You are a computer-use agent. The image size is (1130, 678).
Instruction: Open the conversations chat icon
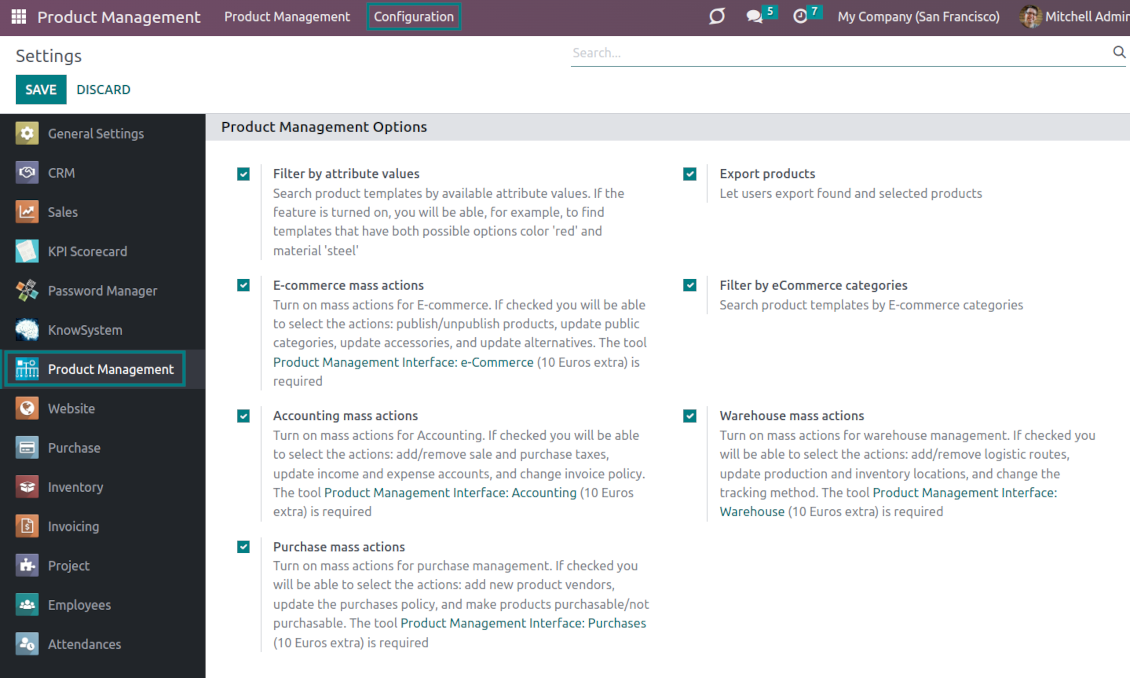(755, 17)
